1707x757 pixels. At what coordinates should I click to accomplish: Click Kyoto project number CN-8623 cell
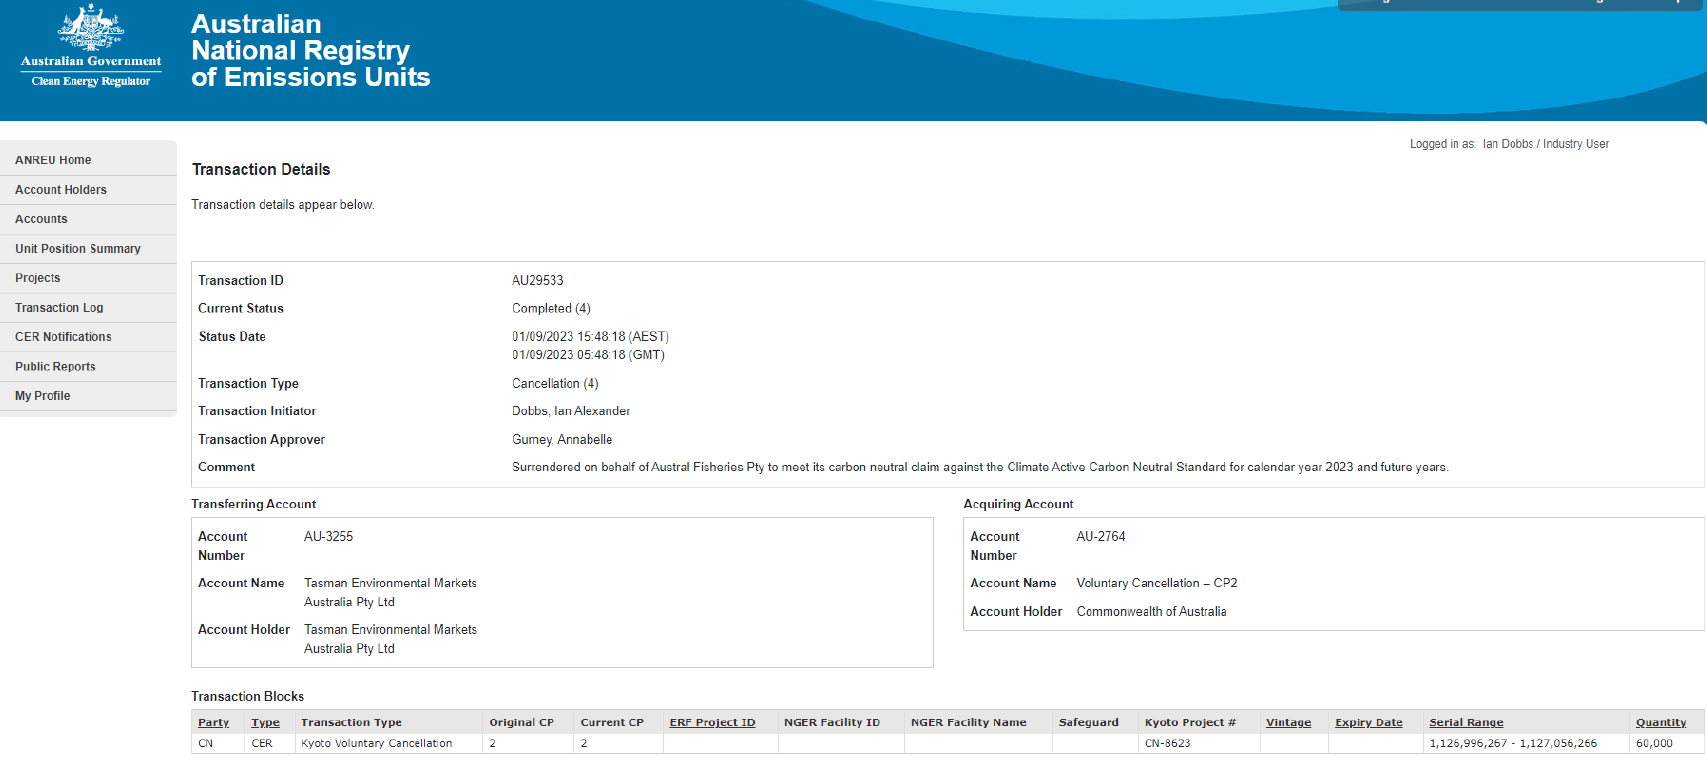(x=1167, y=743)
